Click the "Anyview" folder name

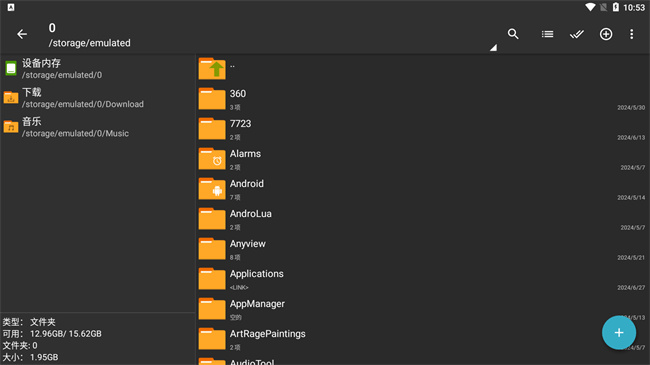click(x=247, y=244)
